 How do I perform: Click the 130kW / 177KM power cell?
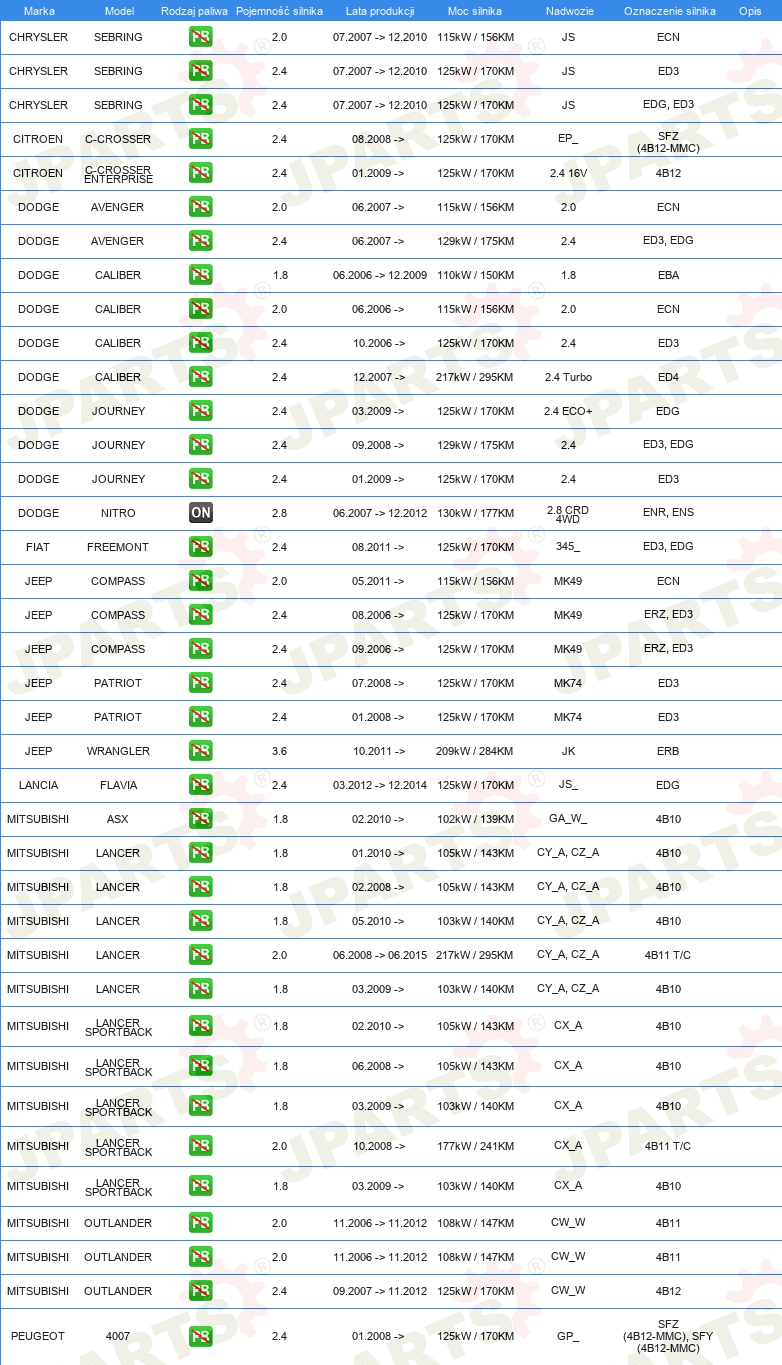(x=475, y=513)
